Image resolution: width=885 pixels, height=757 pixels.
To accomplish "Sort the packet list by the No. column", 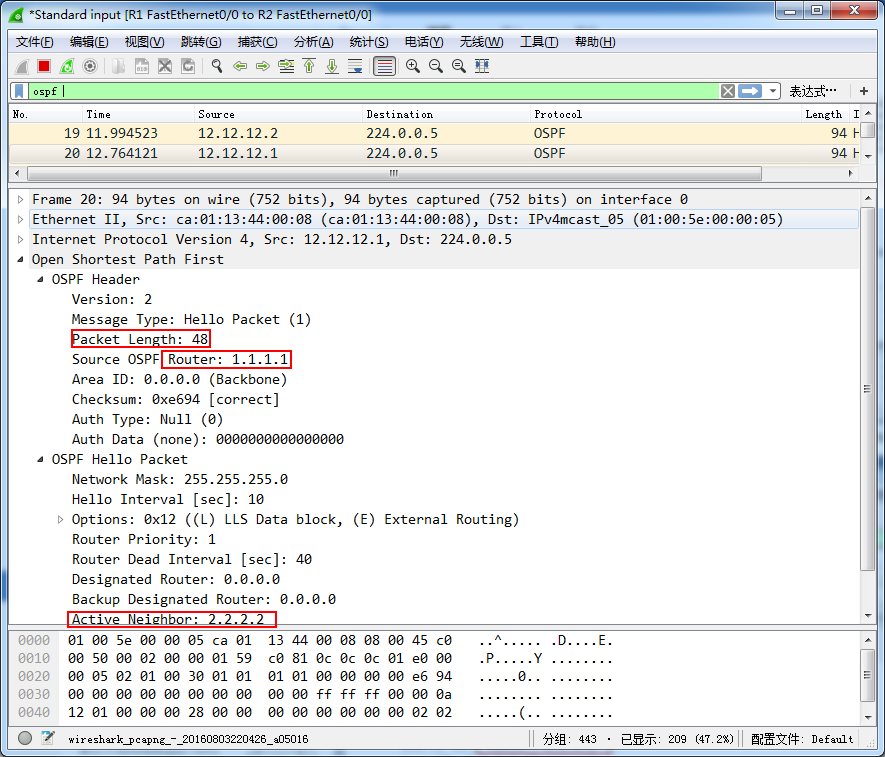I will point(46,114).
